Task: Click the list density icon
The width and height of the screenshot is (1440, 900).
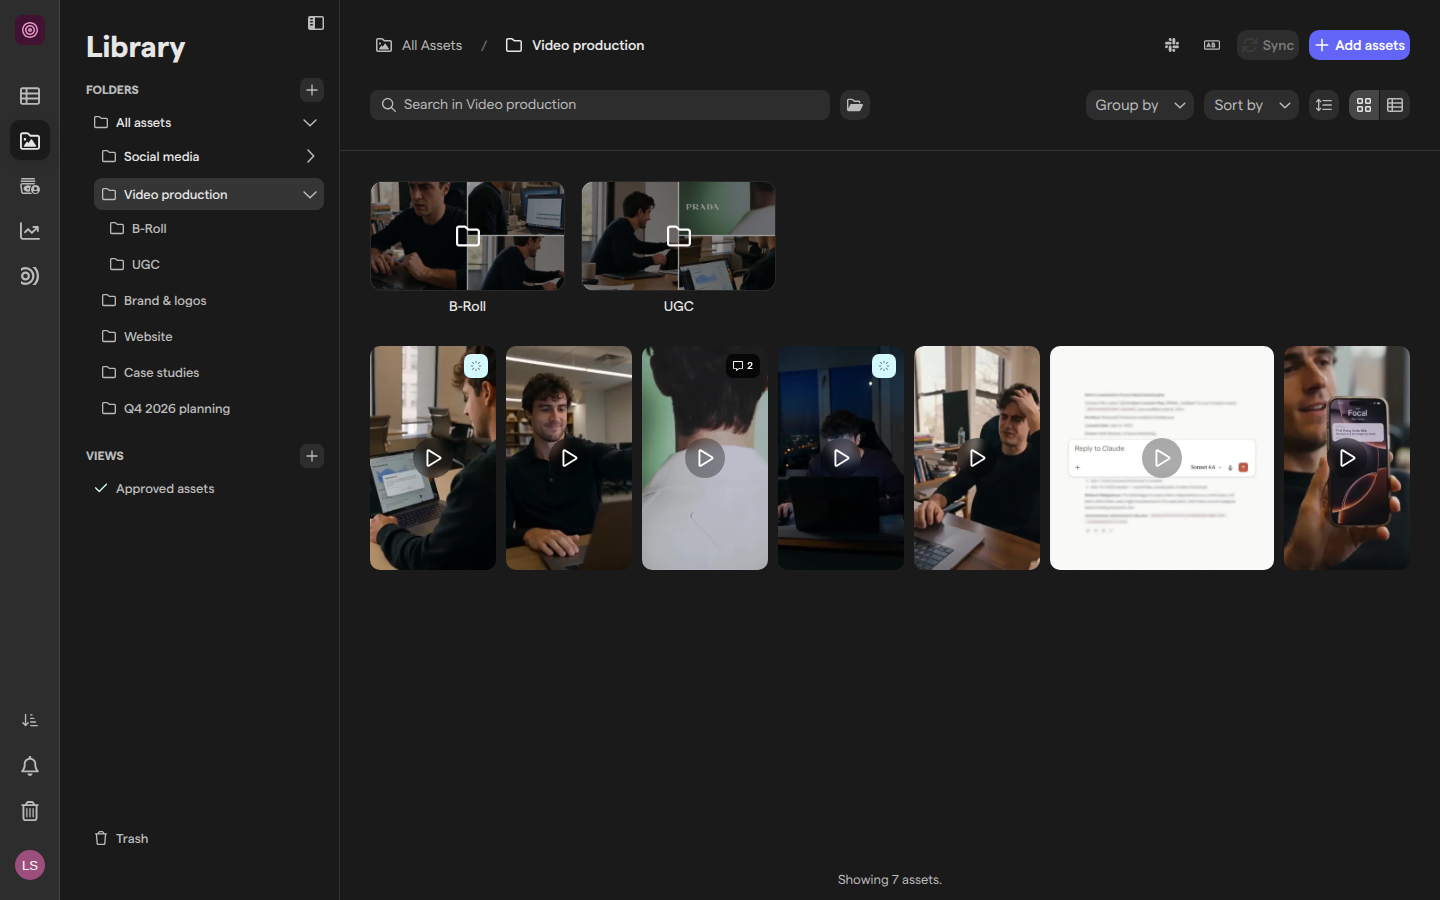Action: tap(1324, 105)
